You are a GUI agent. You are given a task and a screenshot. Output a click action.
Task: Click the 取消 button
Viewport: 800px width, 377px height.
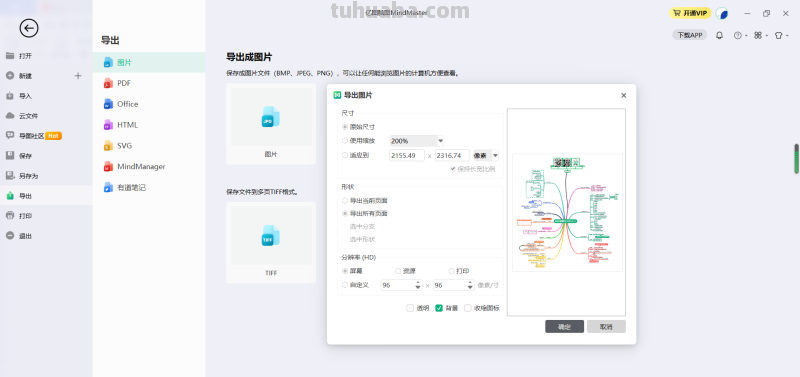click(606, 326)
